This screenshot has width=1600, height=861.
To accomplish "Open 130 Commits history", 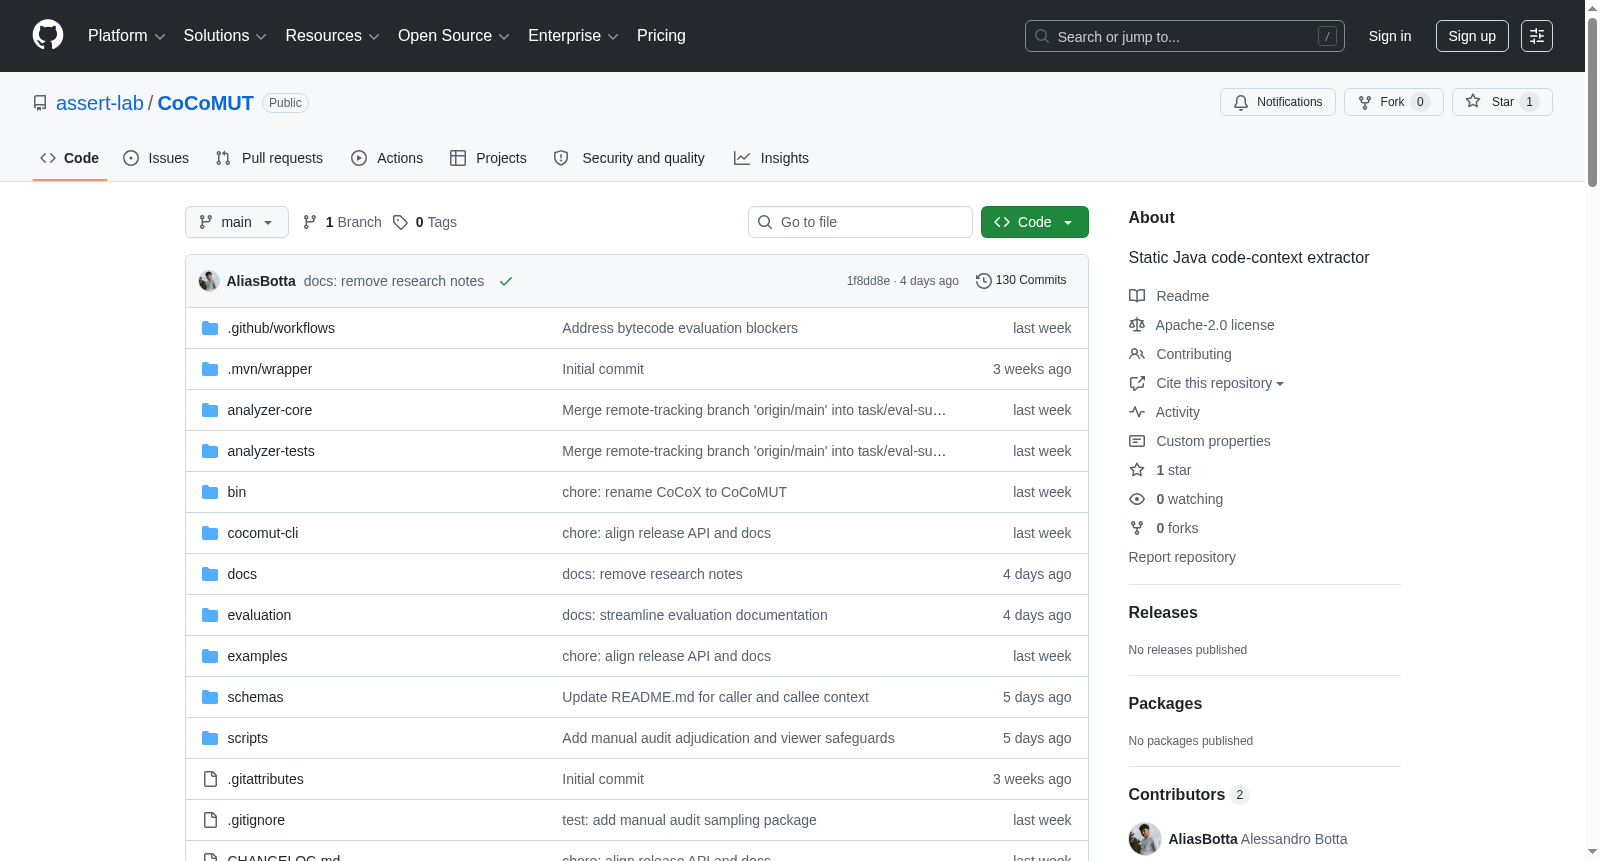I will (1021, 281).
